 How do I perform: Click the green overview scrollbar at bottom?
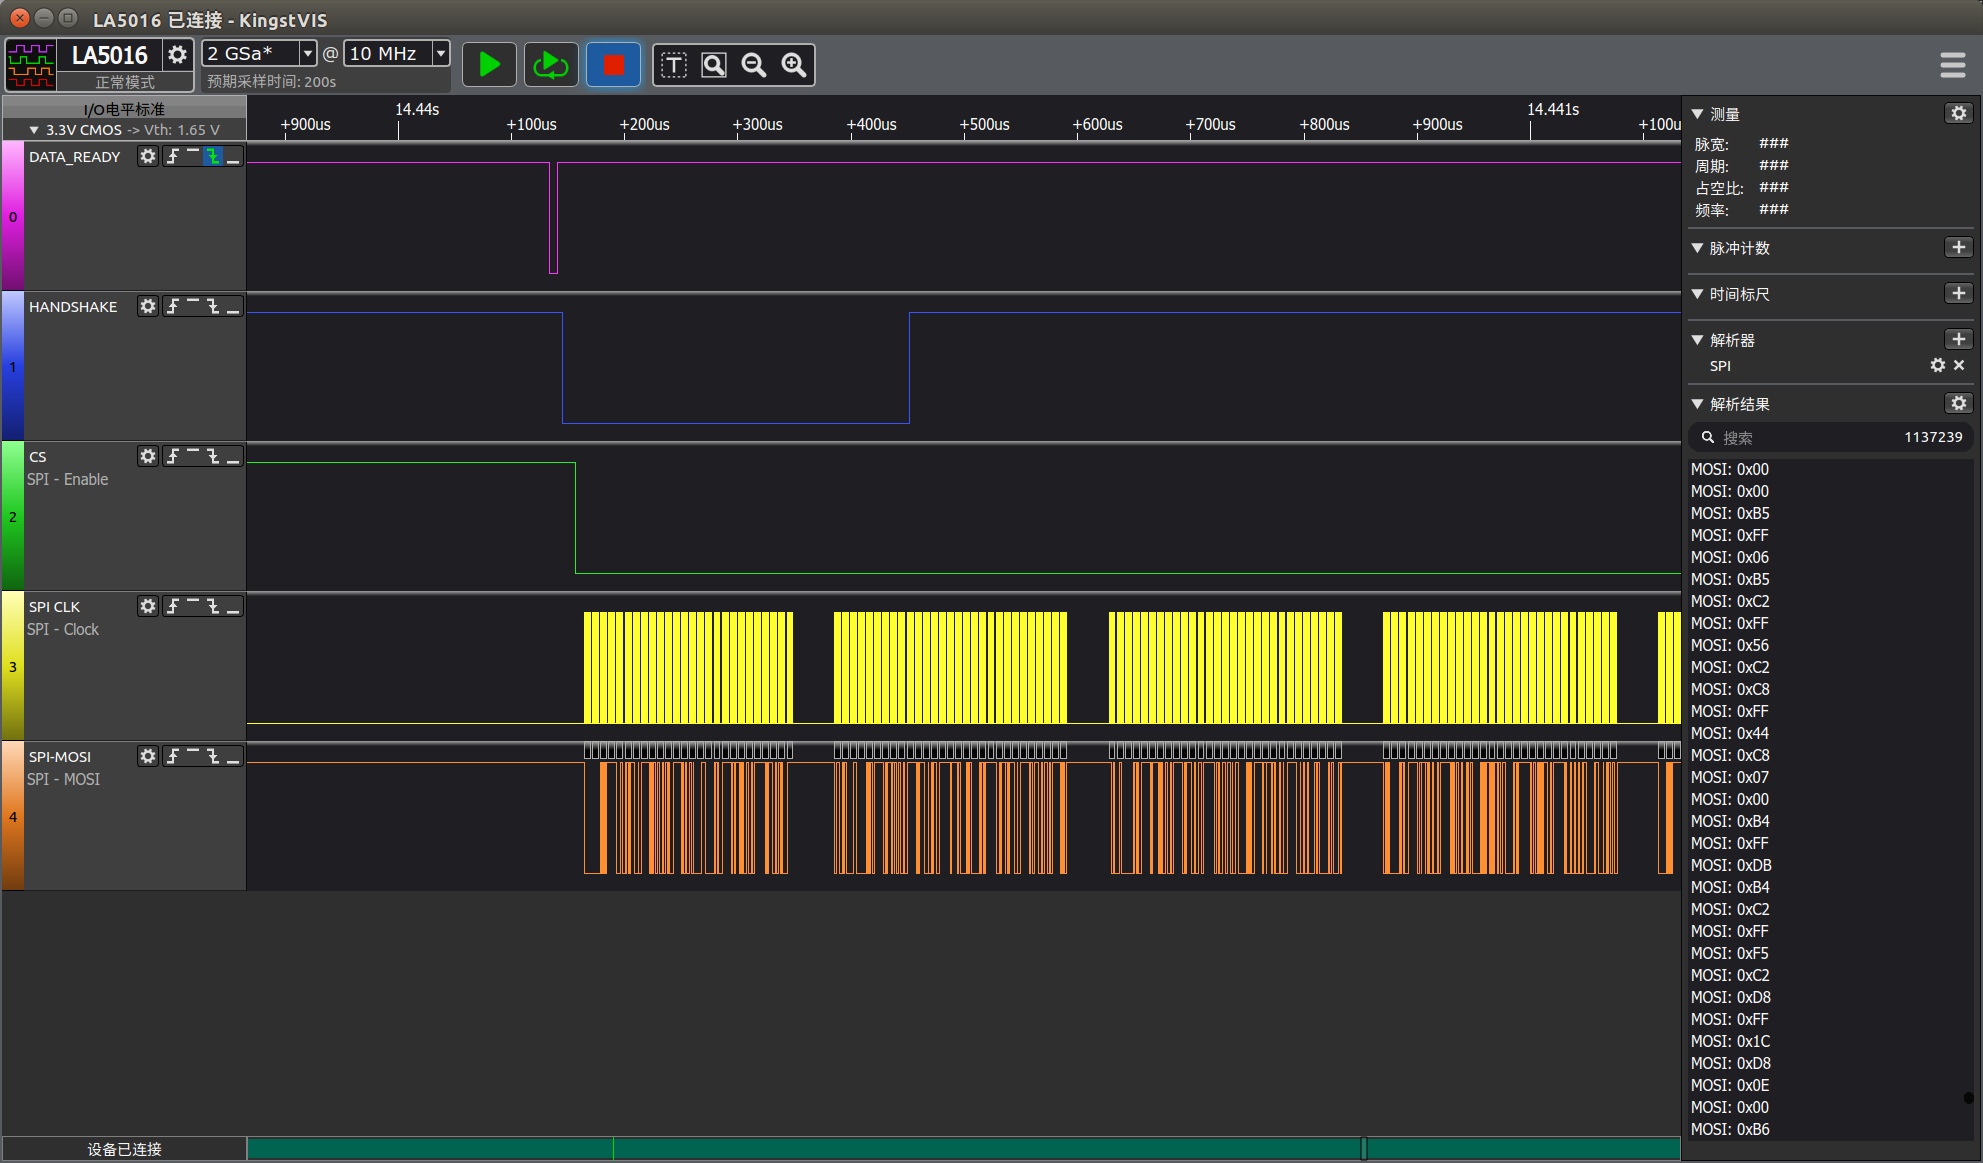click(963, 1148)
